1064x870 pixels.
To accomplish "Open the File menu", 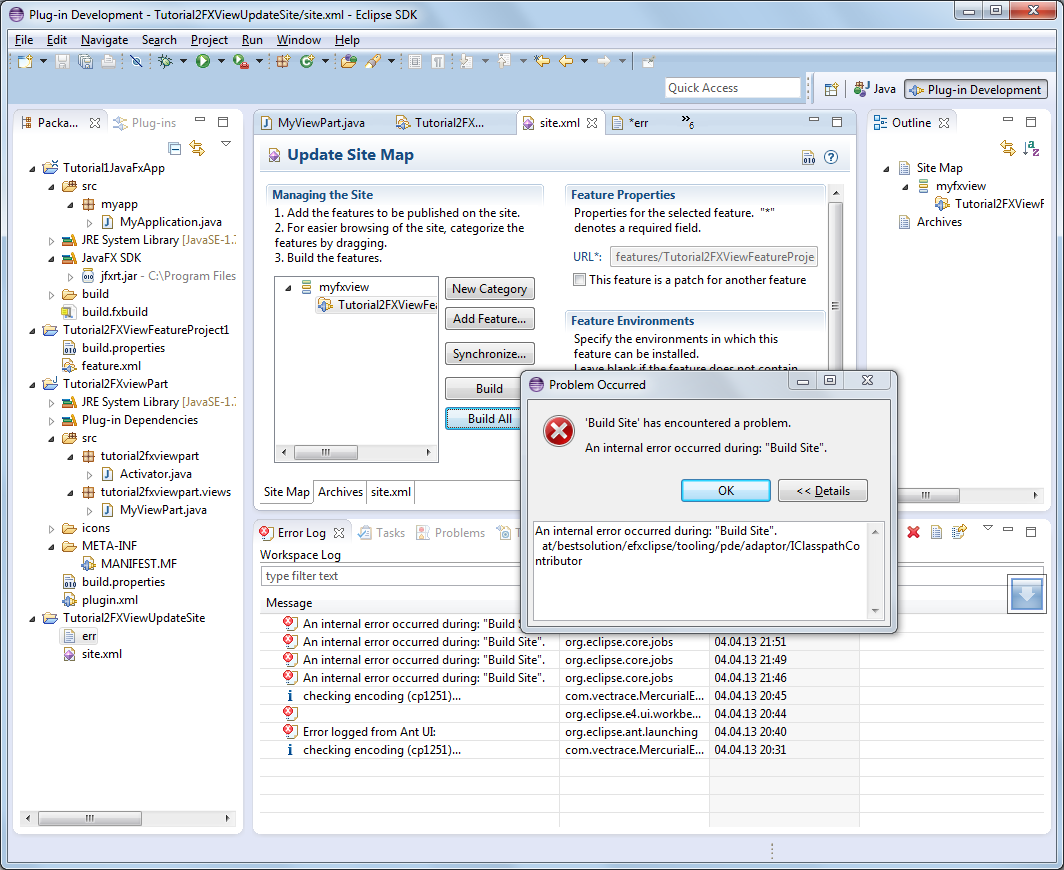I will tap(24, 40).
